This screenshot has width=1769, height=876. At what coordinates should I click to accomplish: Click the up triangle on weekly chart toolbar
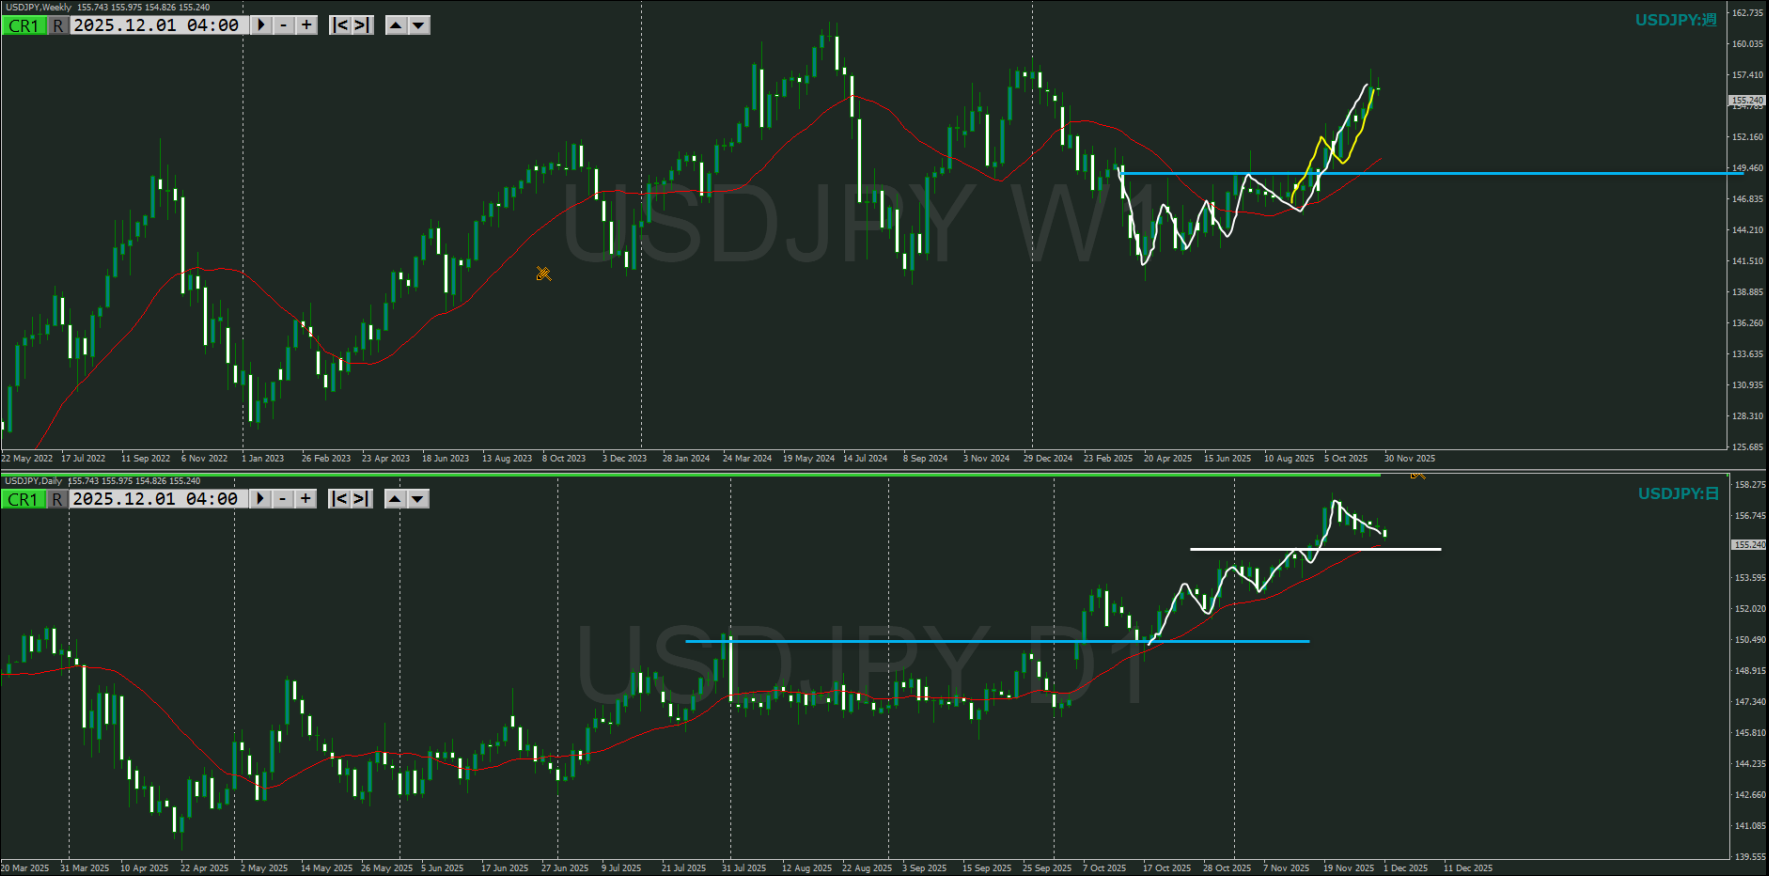point(396,25)
